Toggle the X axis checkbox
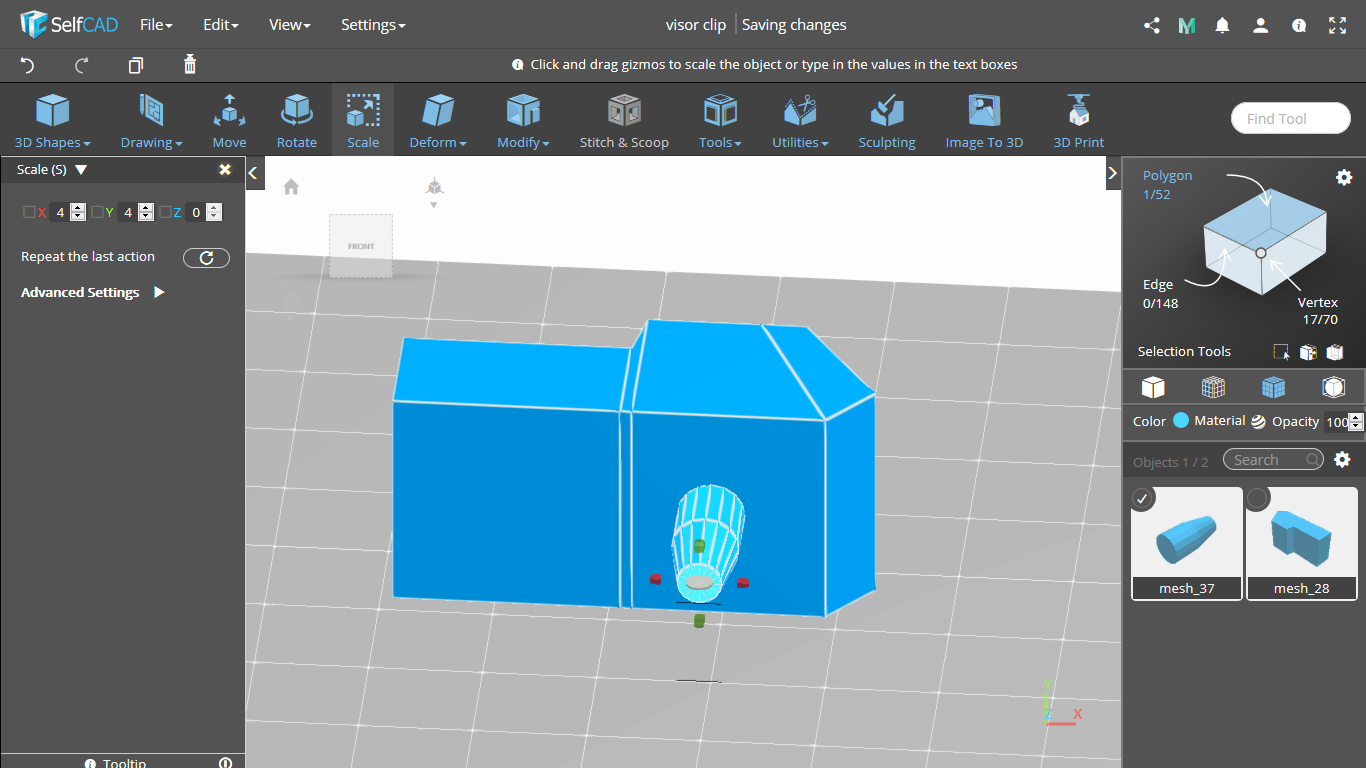The width and height of the screenshot is (1366, 768). (x=29, y=212)
